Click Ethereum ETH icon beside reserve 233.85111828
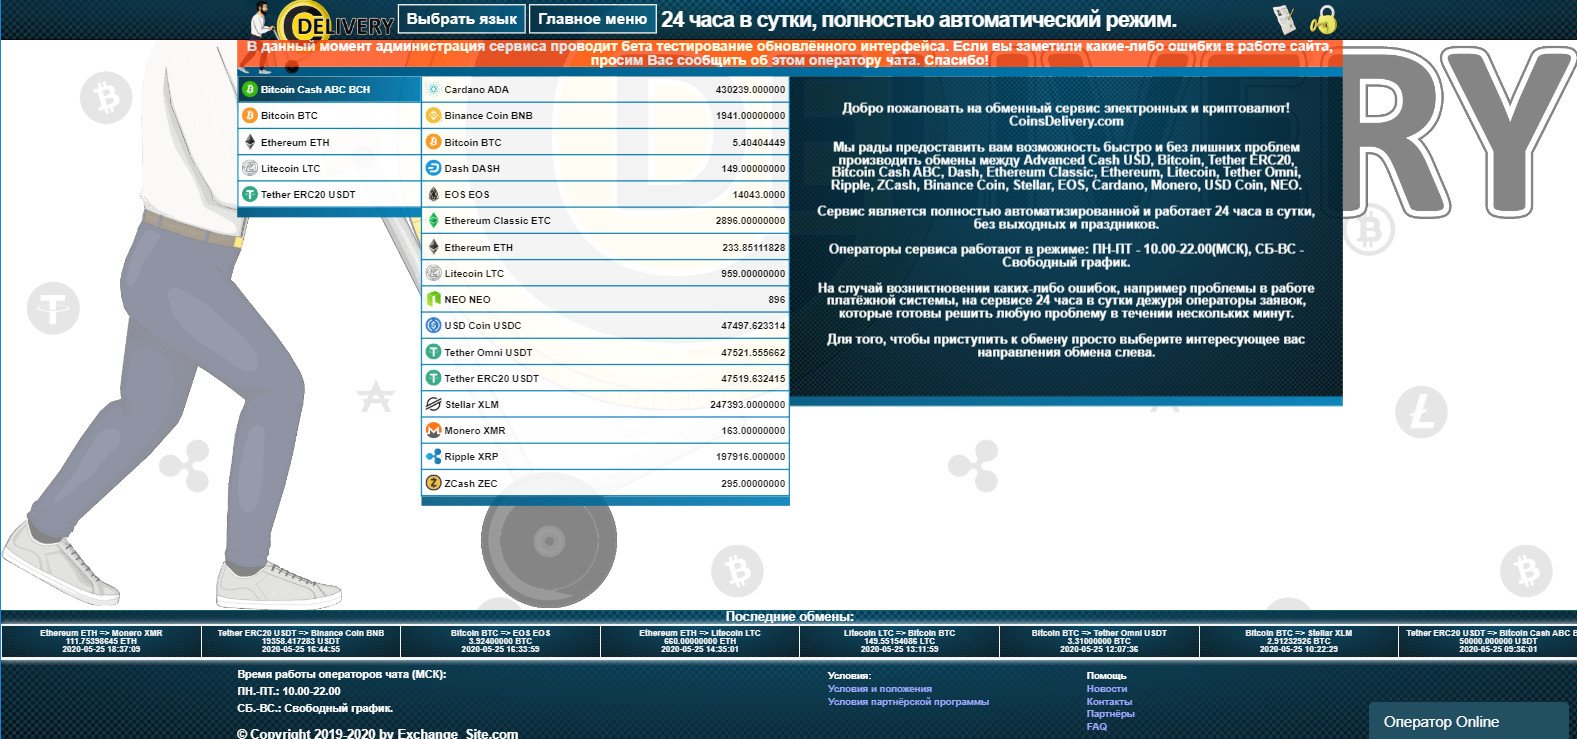The width and height of the screenshot is (1577, 739). pyautogui.click(x=433, y=247)
